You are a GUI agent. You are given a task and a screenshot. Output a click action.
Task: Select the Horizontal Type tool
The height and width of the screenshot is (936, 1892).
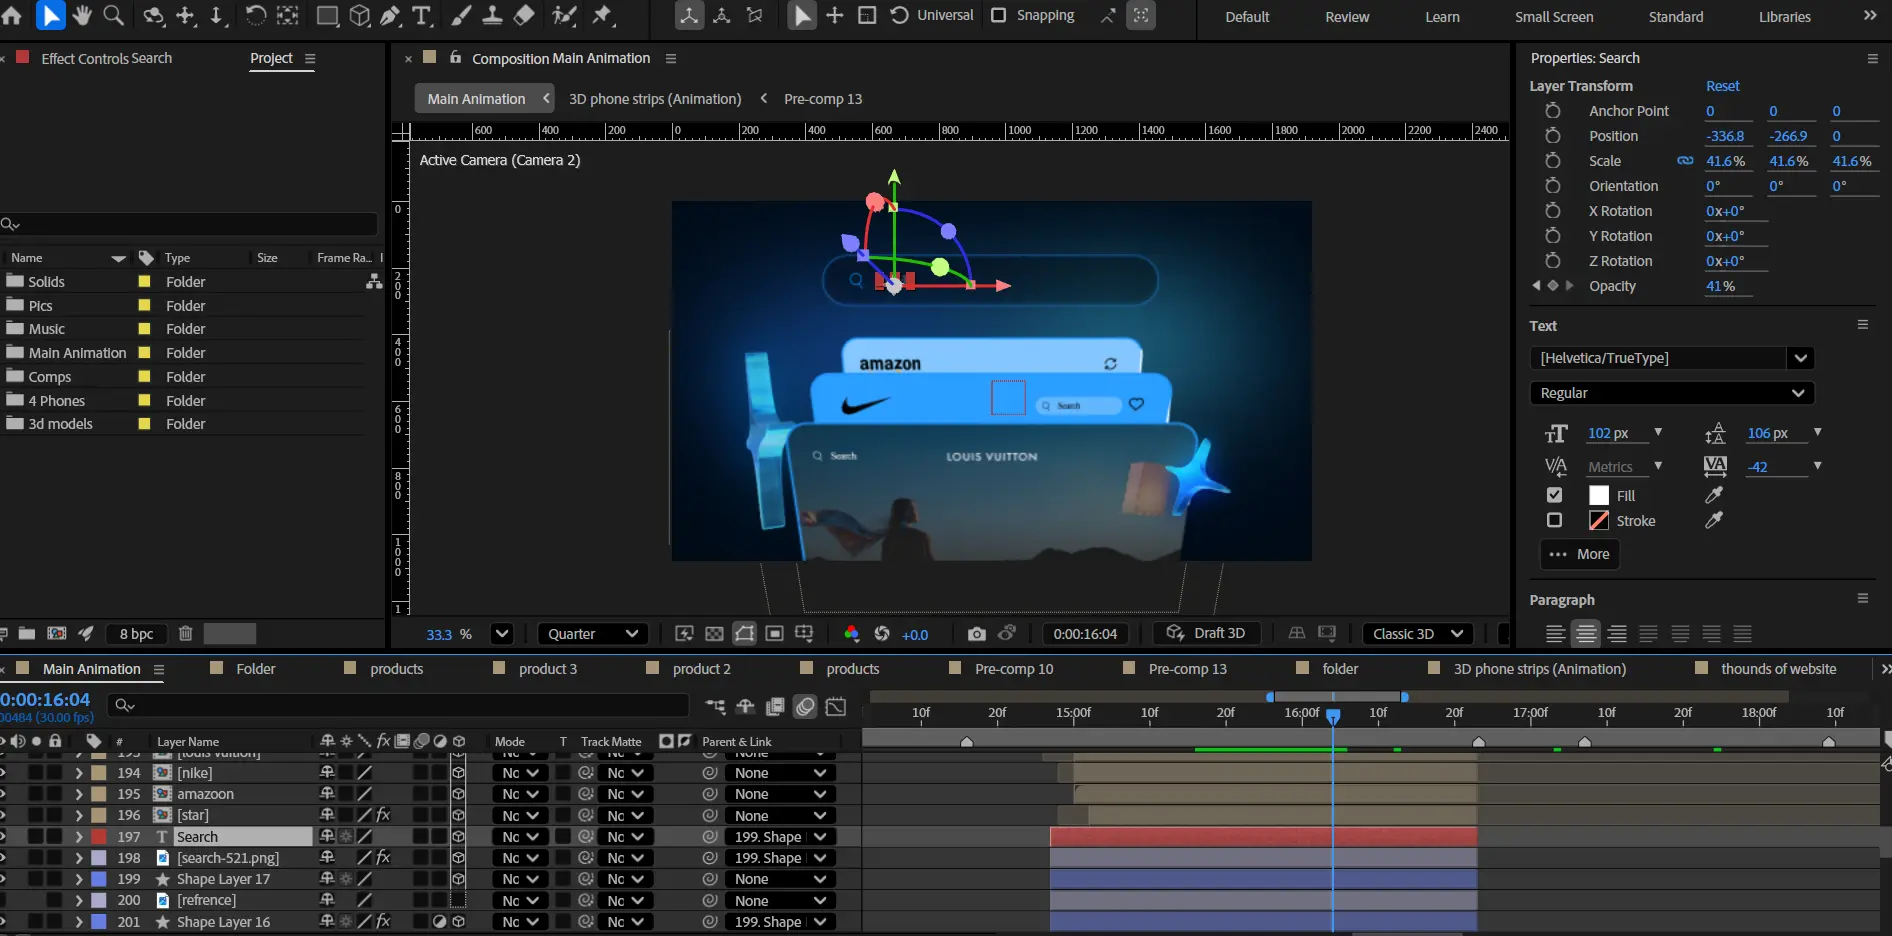422,15
